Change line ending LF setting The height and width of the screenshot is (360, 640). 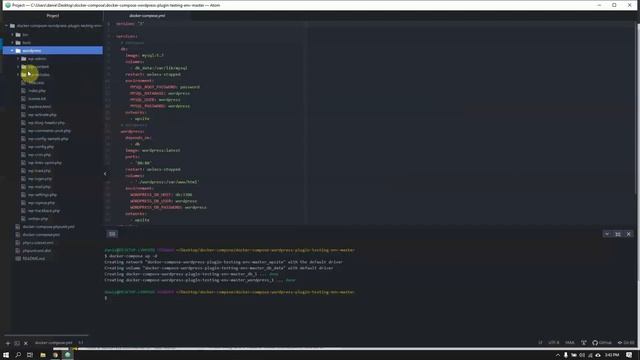(540, 343)
